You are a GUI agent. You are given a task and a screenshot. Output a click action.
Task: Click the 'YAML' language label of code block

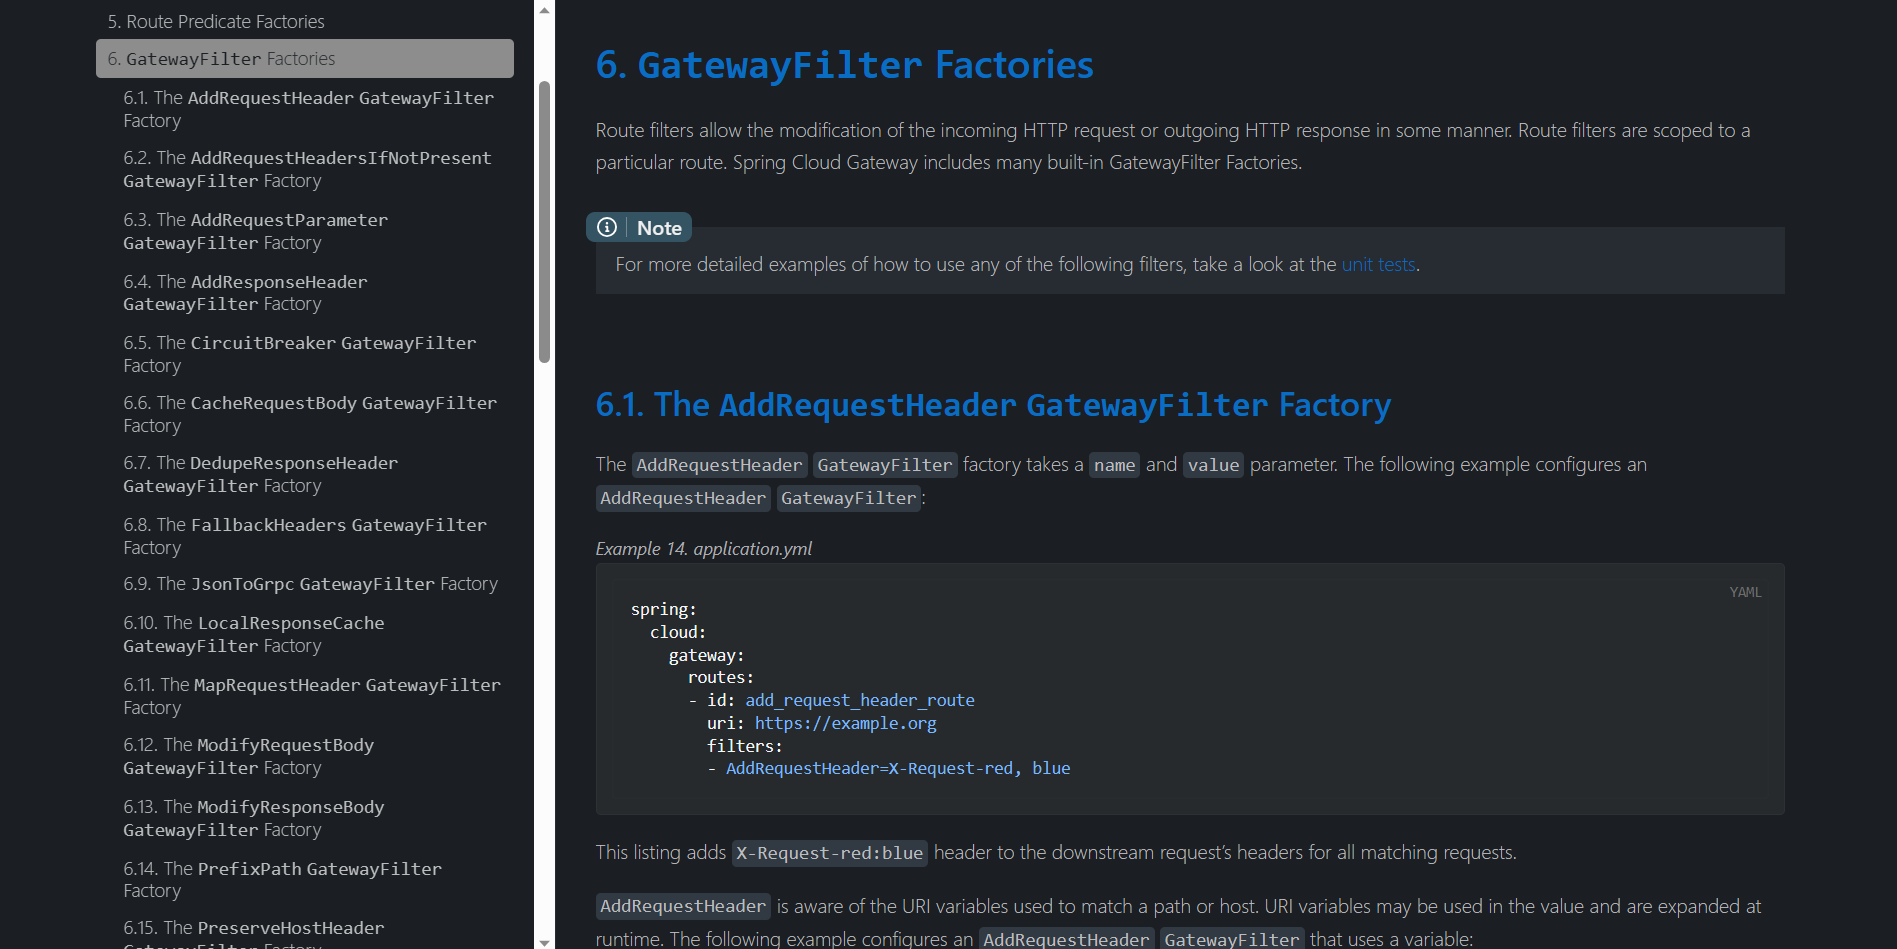point(1745,592)
